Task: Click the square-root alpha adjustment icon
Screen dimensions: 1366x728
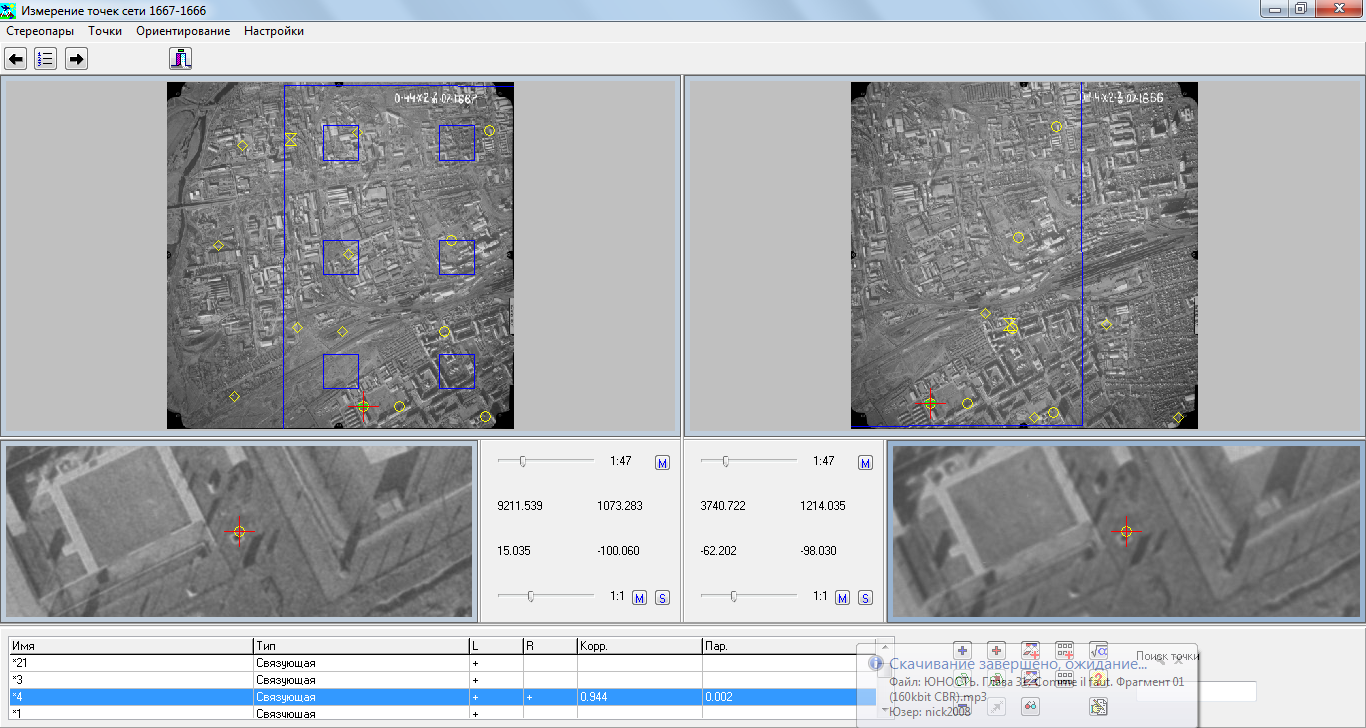Action: click(x=1098, y=651)
